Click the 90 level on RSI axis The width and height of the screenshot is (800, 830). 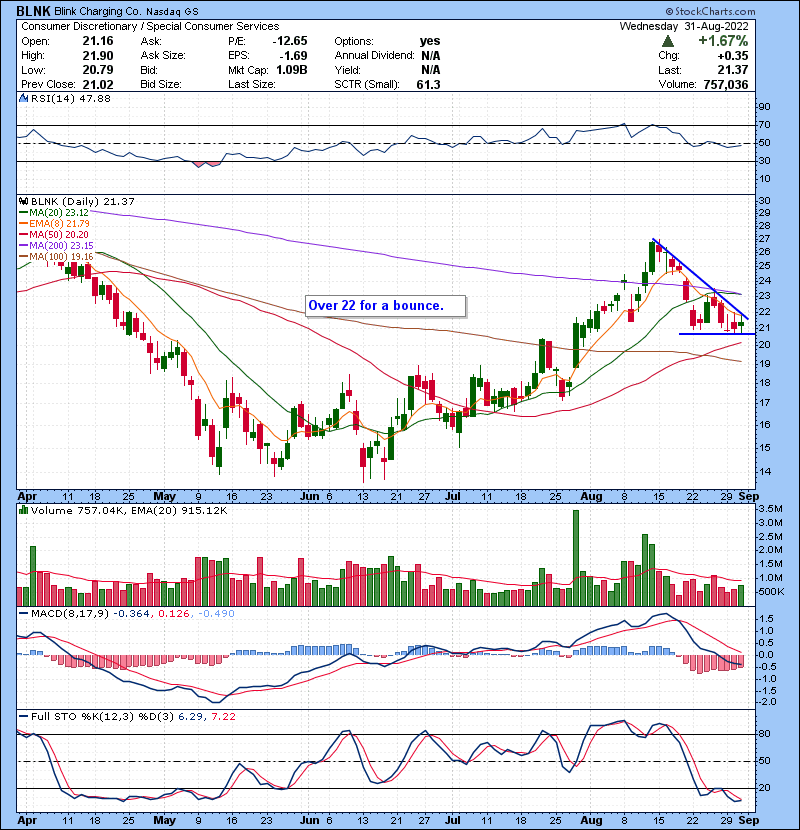tap(764, 107)
